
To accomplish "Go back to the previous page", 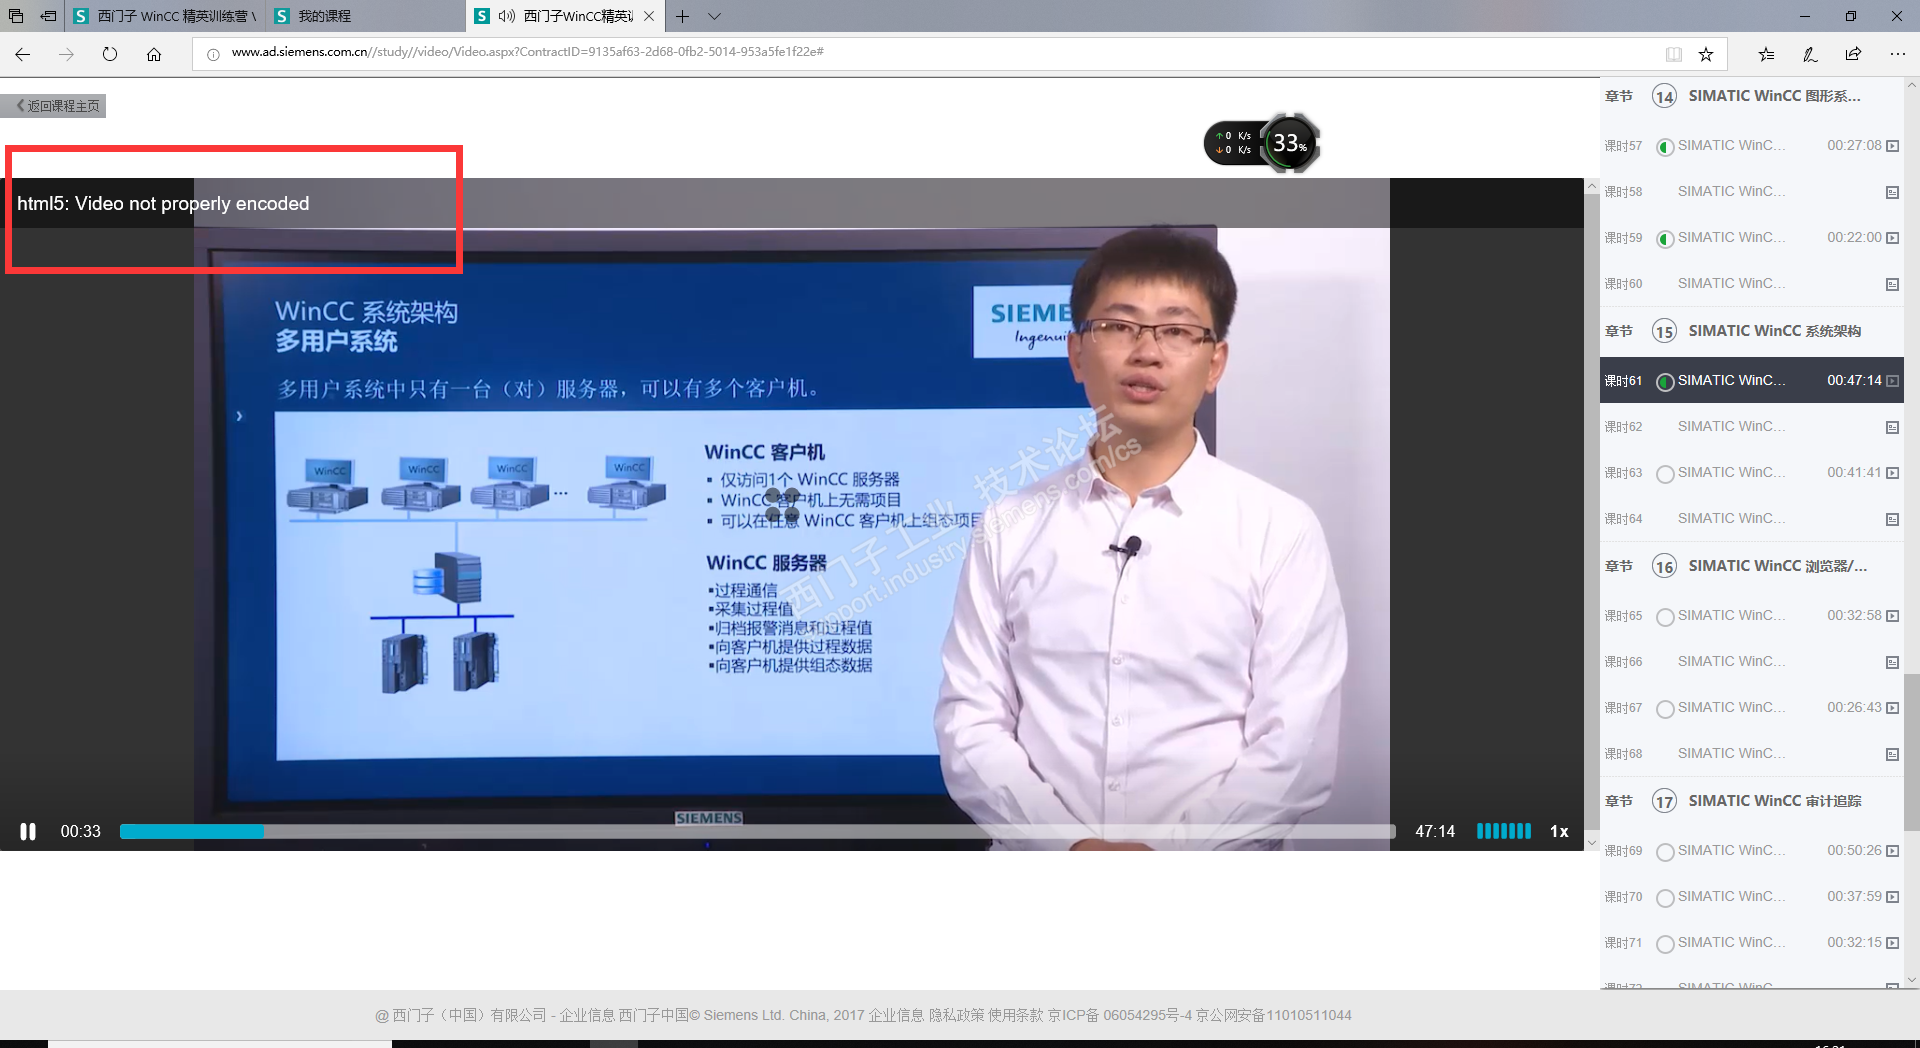I will pyautogui.click(x=23, y=54).
